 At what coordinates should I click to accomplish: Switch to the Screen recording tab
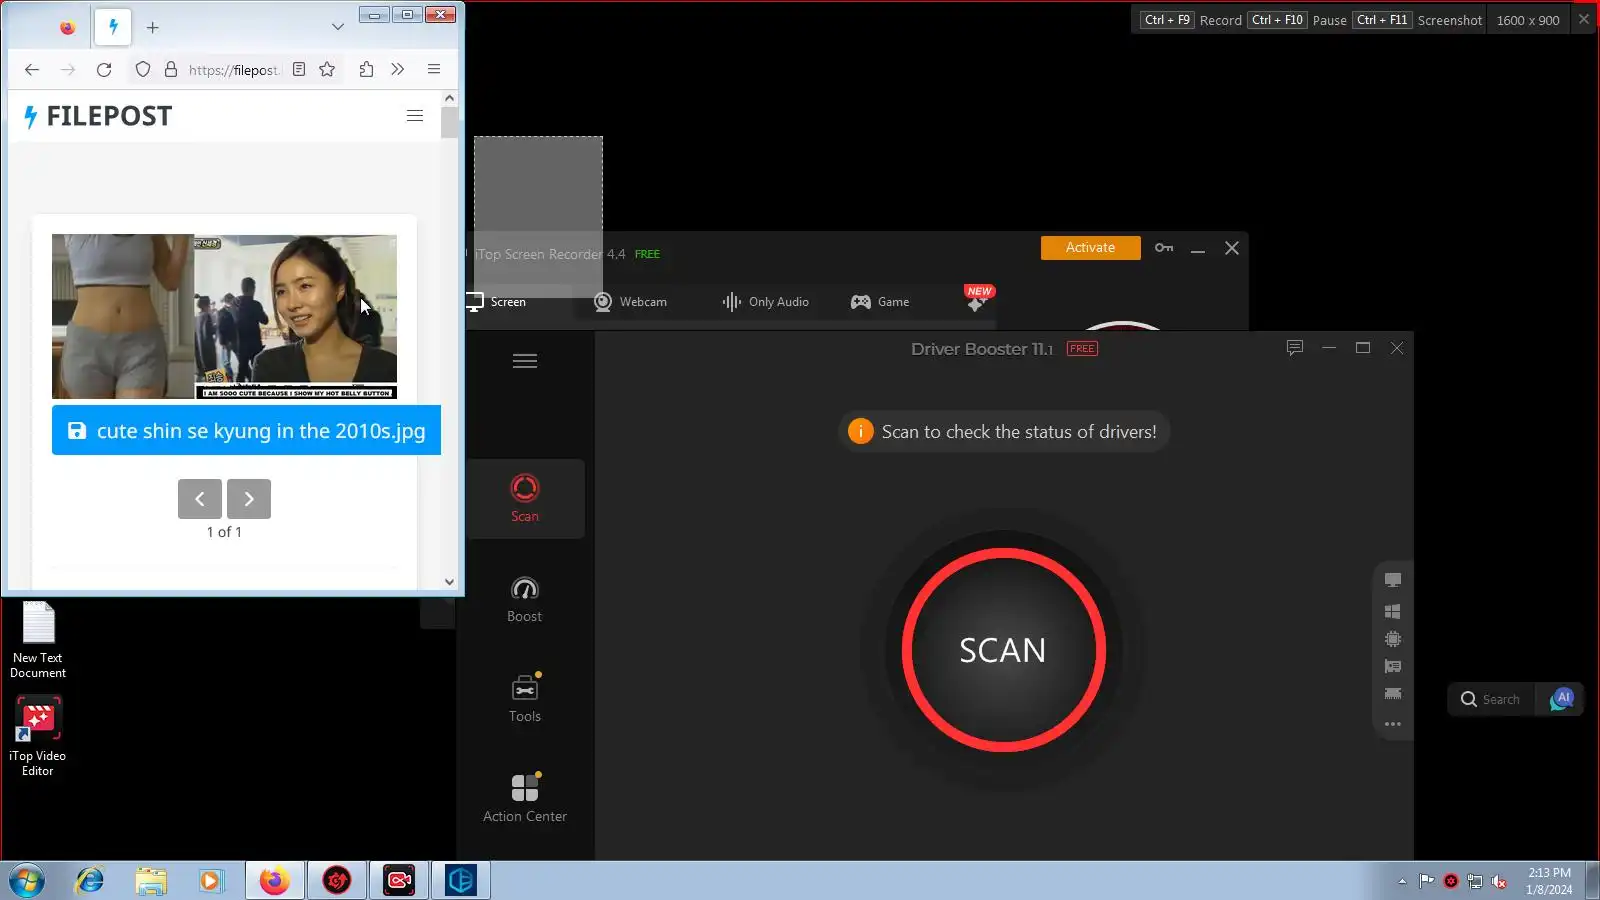(496, 302)
